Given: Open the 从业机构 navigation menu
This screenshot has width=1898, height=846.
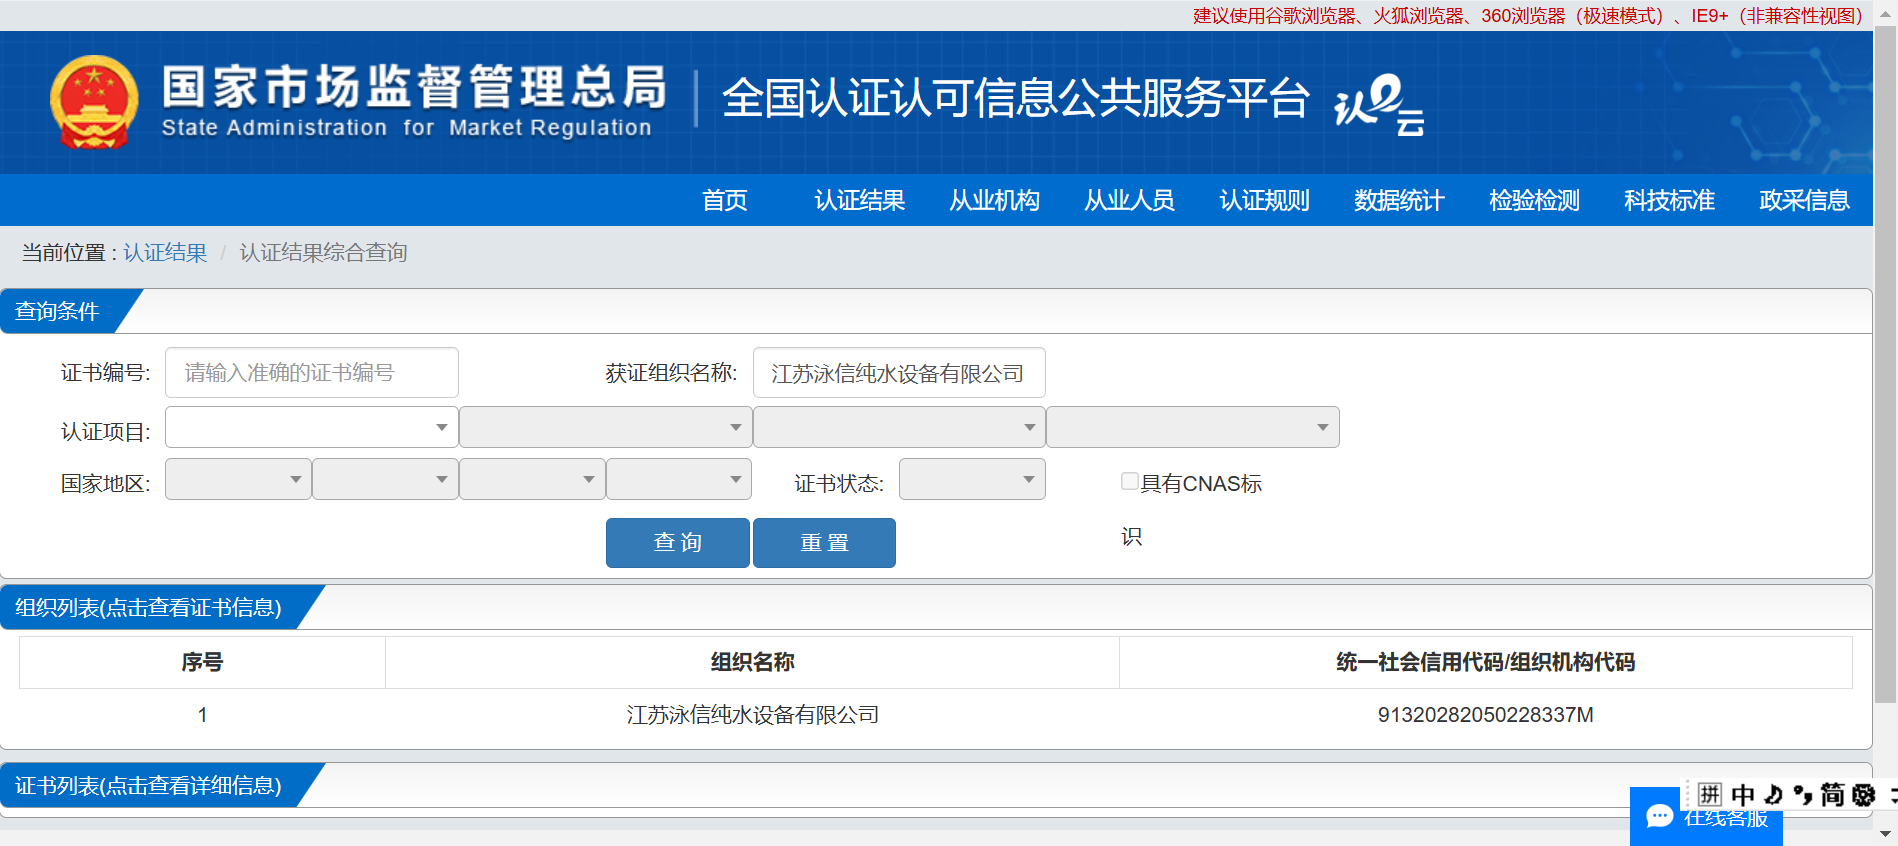Looking at the screenshot, I should (x=995, y=200).
